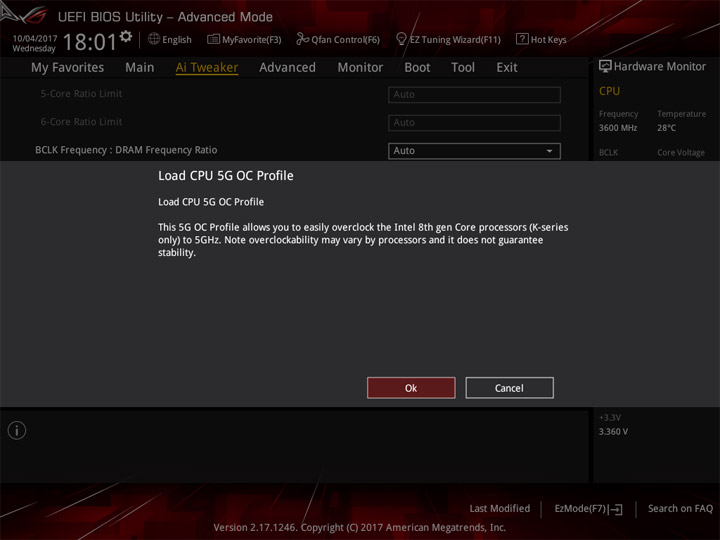
Task: Click the English language label
Action: (x=177, y=39)
